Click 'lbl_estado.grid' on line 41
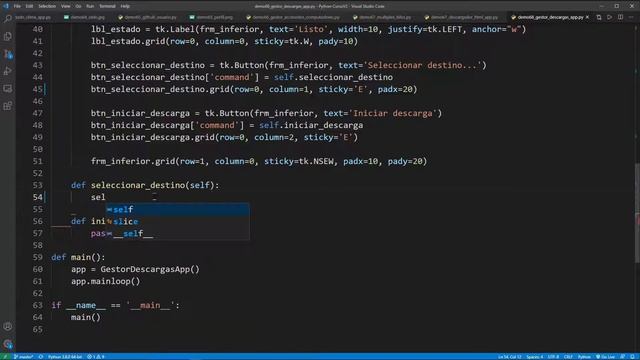Viewport: 640px width, 360px height. point(128,41)
